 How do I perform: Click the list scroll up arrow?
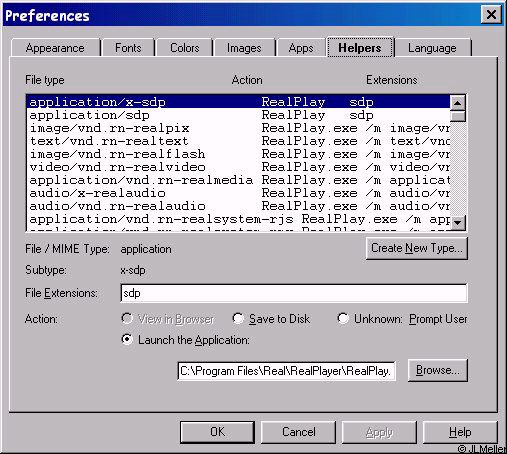458,103
